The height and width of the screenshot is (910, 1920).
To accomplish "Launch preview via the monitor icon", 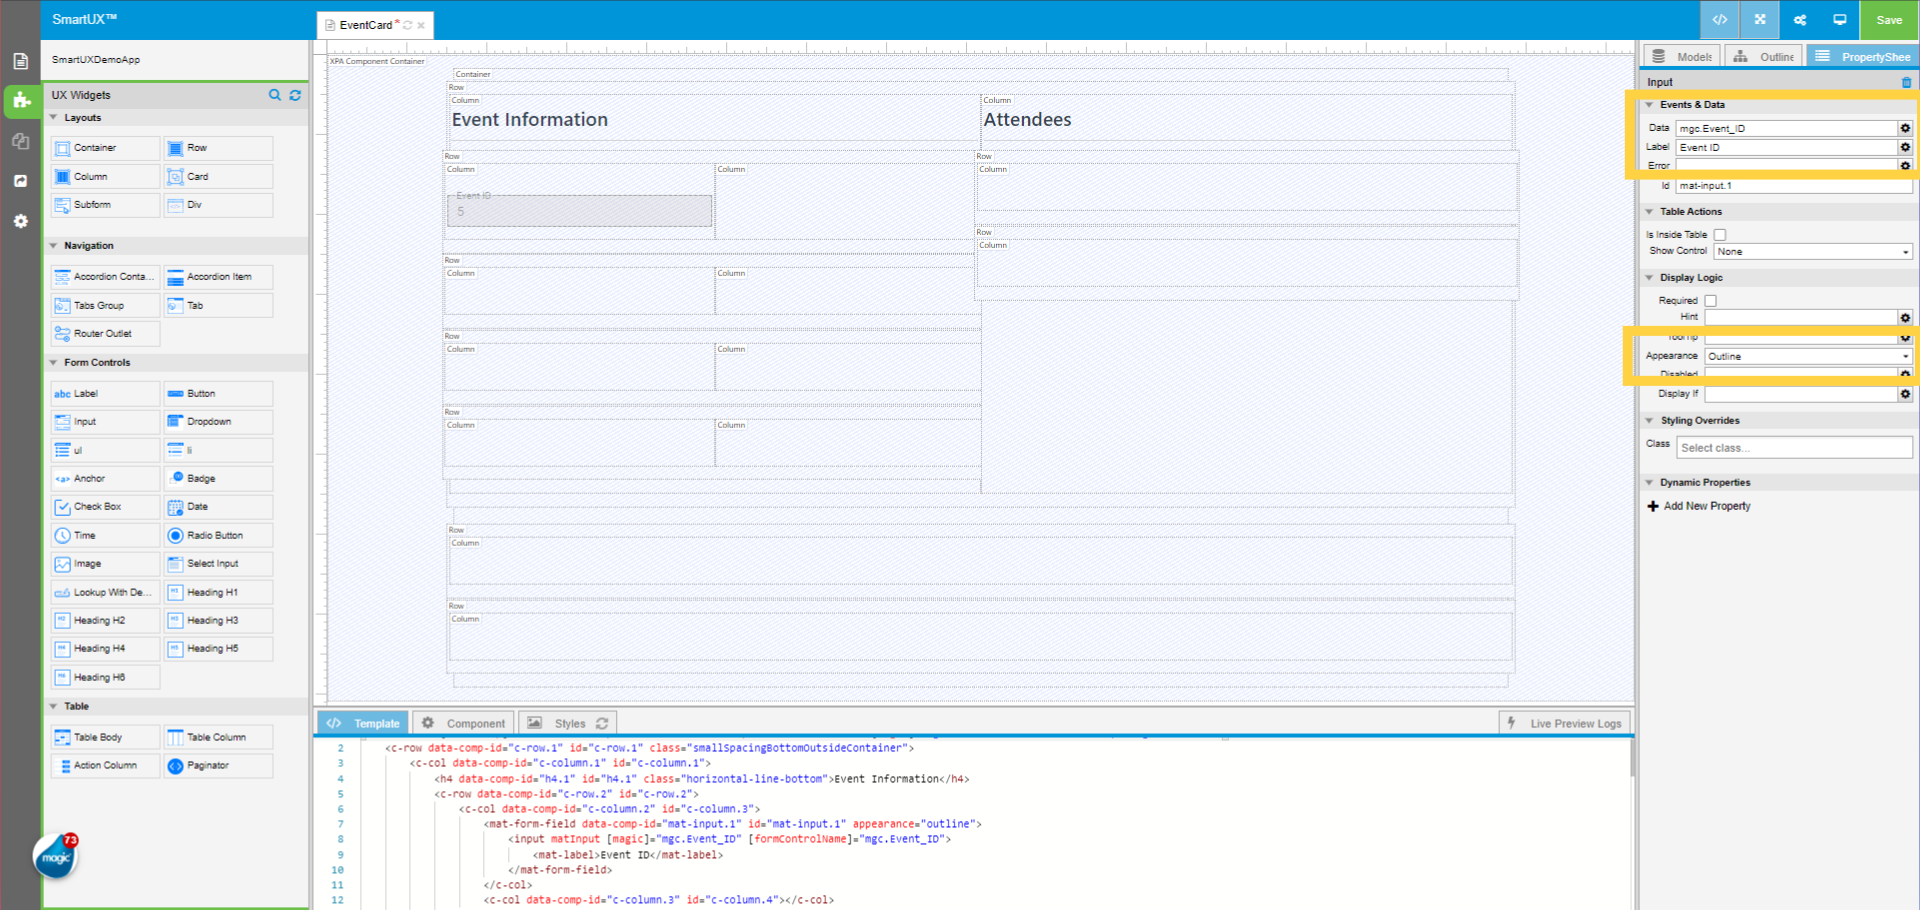I will point(1840,20).
